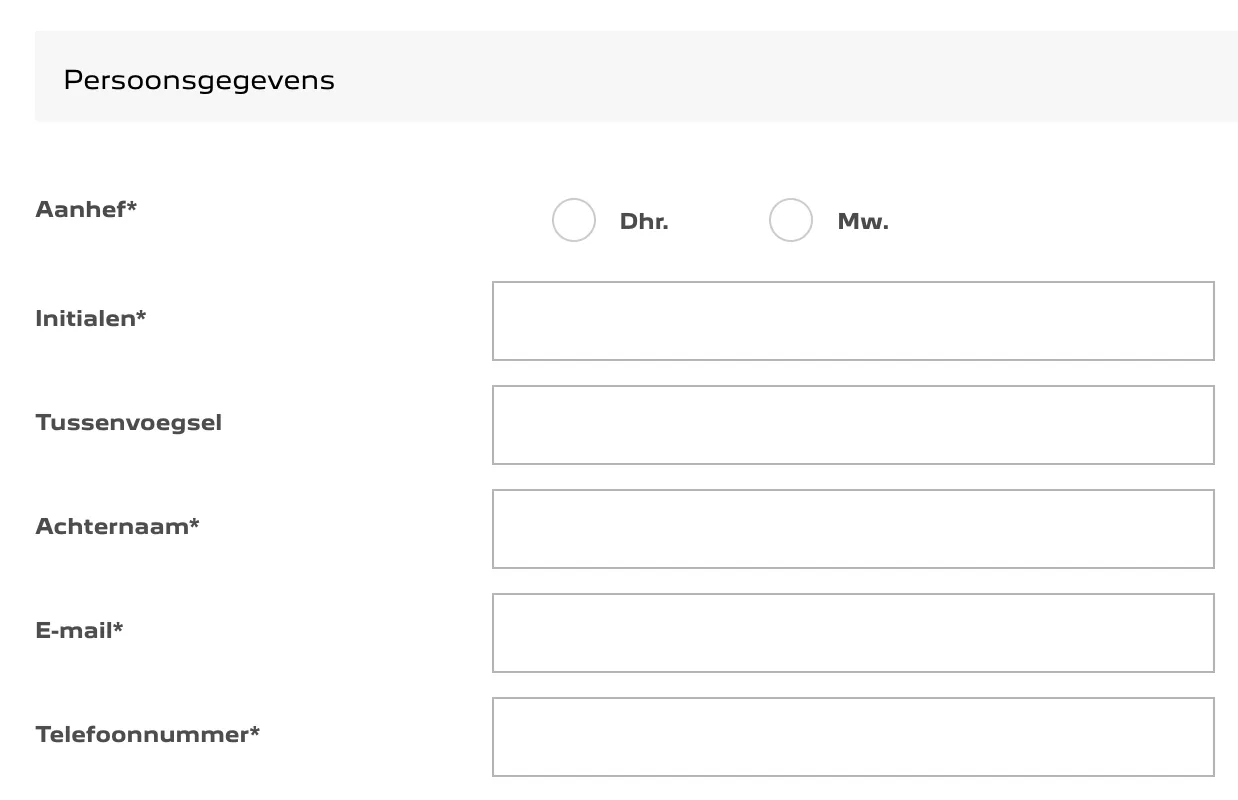The image size is (1238, 800).
Task: Click the E-mail field label
Action: [79, 630]
